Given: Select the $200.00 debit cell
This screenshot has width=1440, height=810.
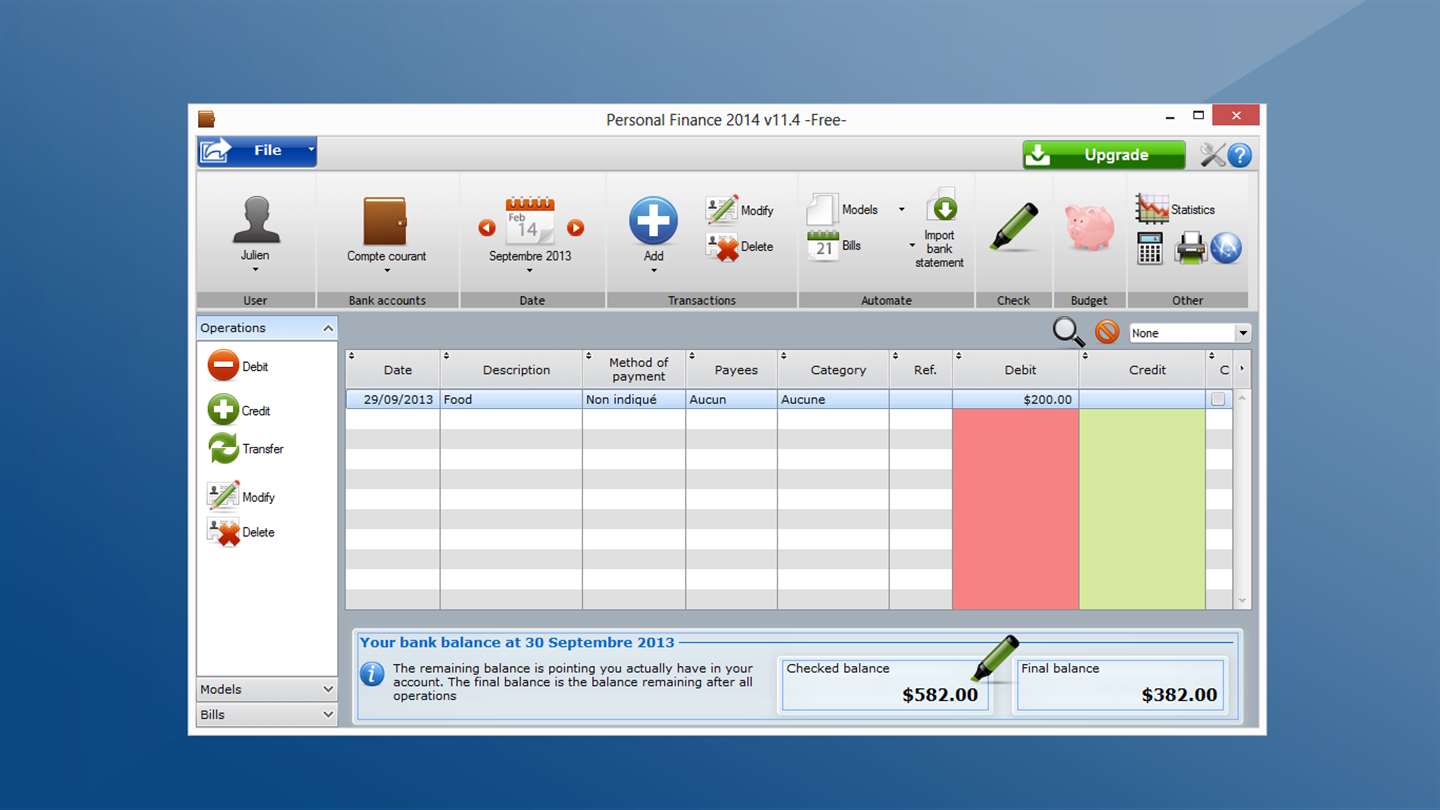Looking at the screenshot, I should (x=1016, y=399).
